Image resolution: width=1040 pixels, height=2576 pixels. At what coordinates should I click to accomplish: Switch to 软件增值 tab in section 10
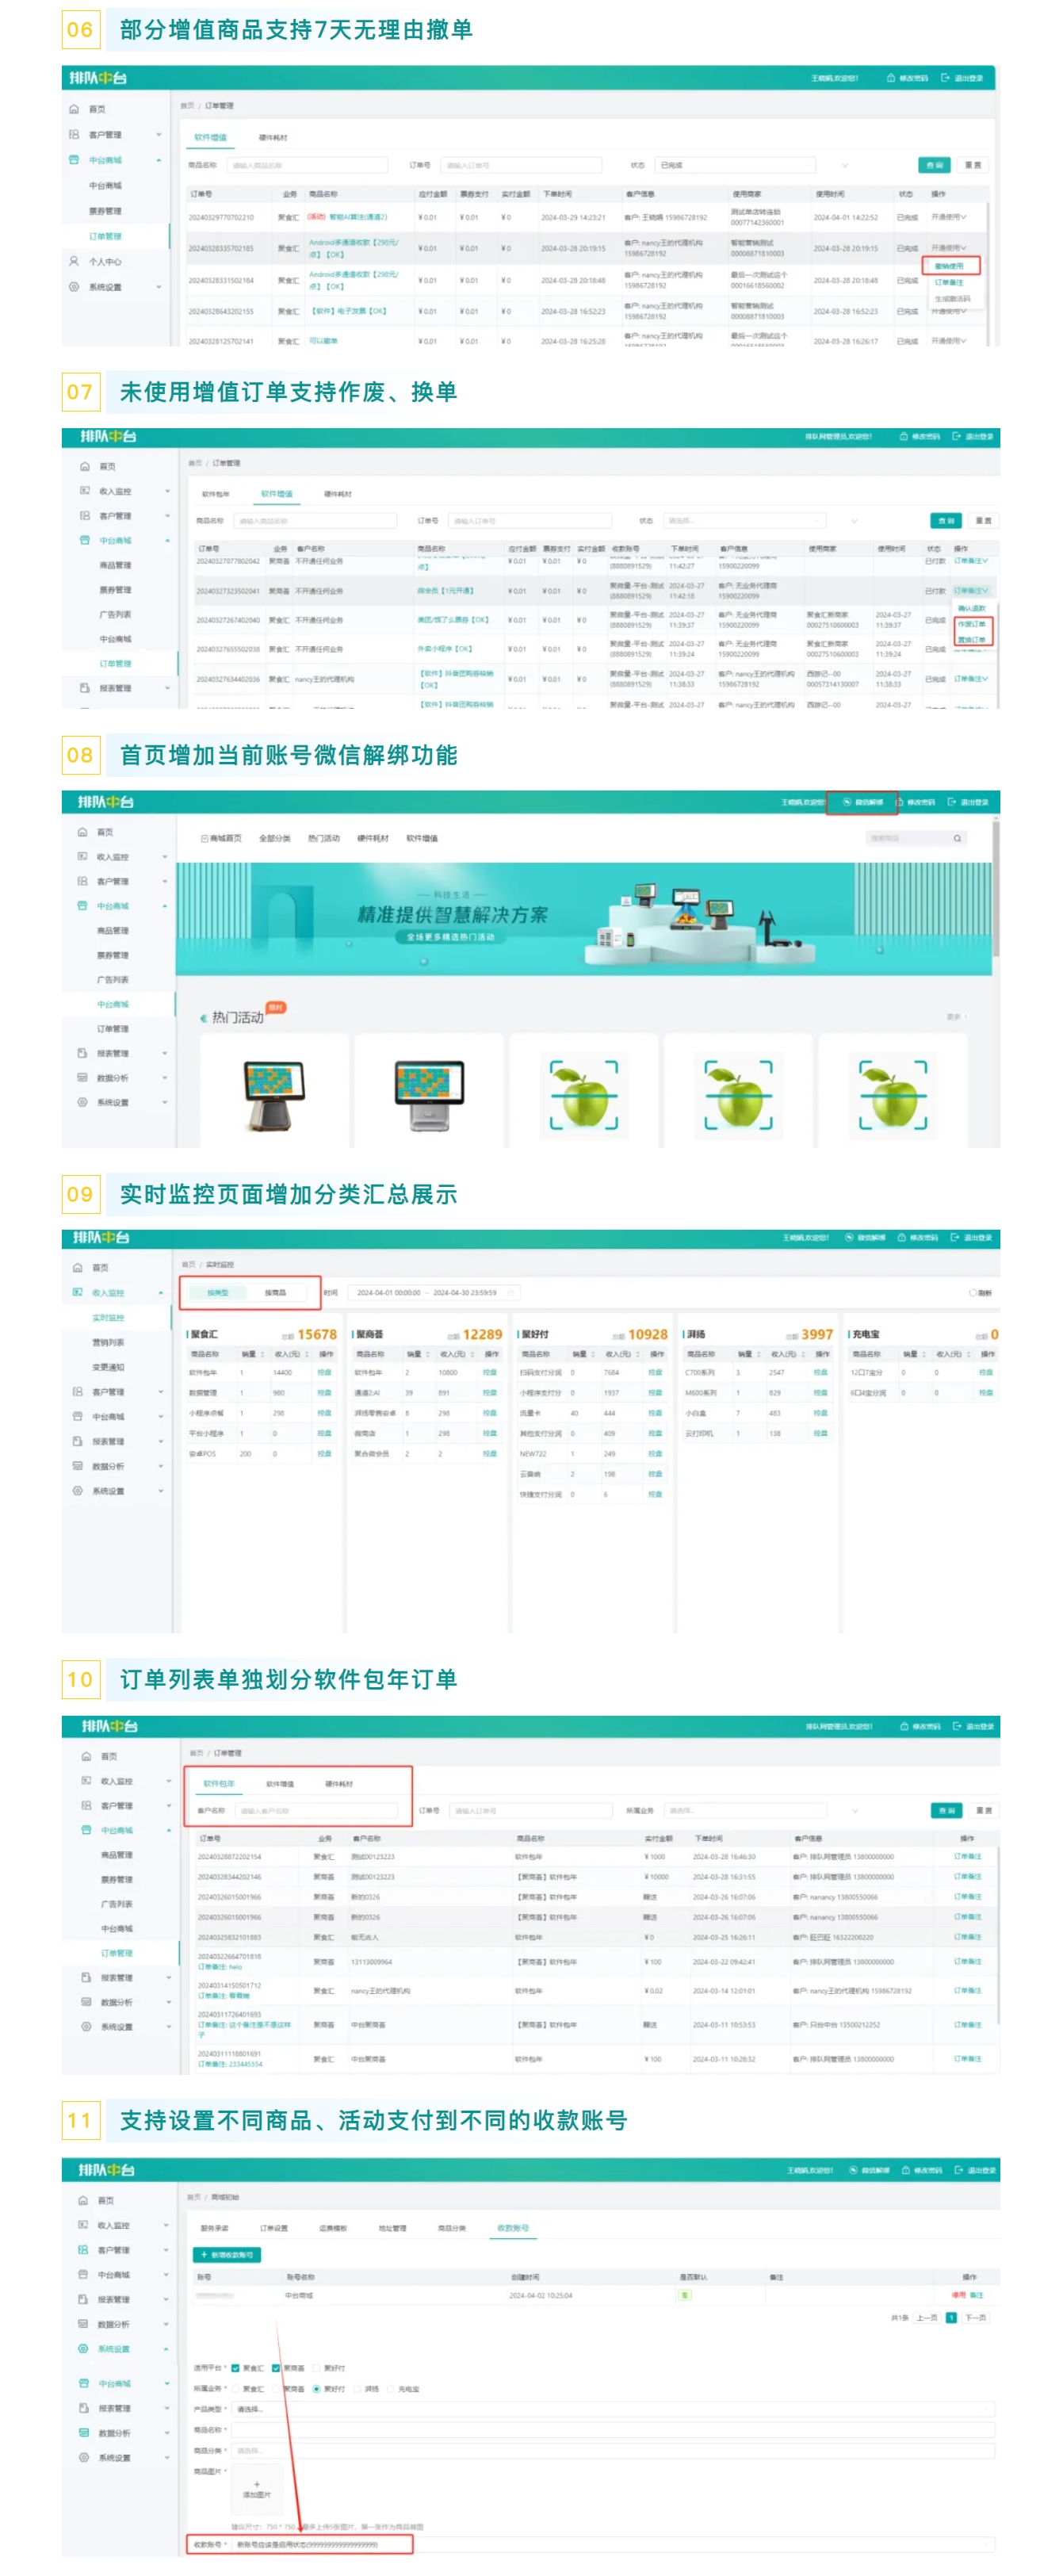280,1783
